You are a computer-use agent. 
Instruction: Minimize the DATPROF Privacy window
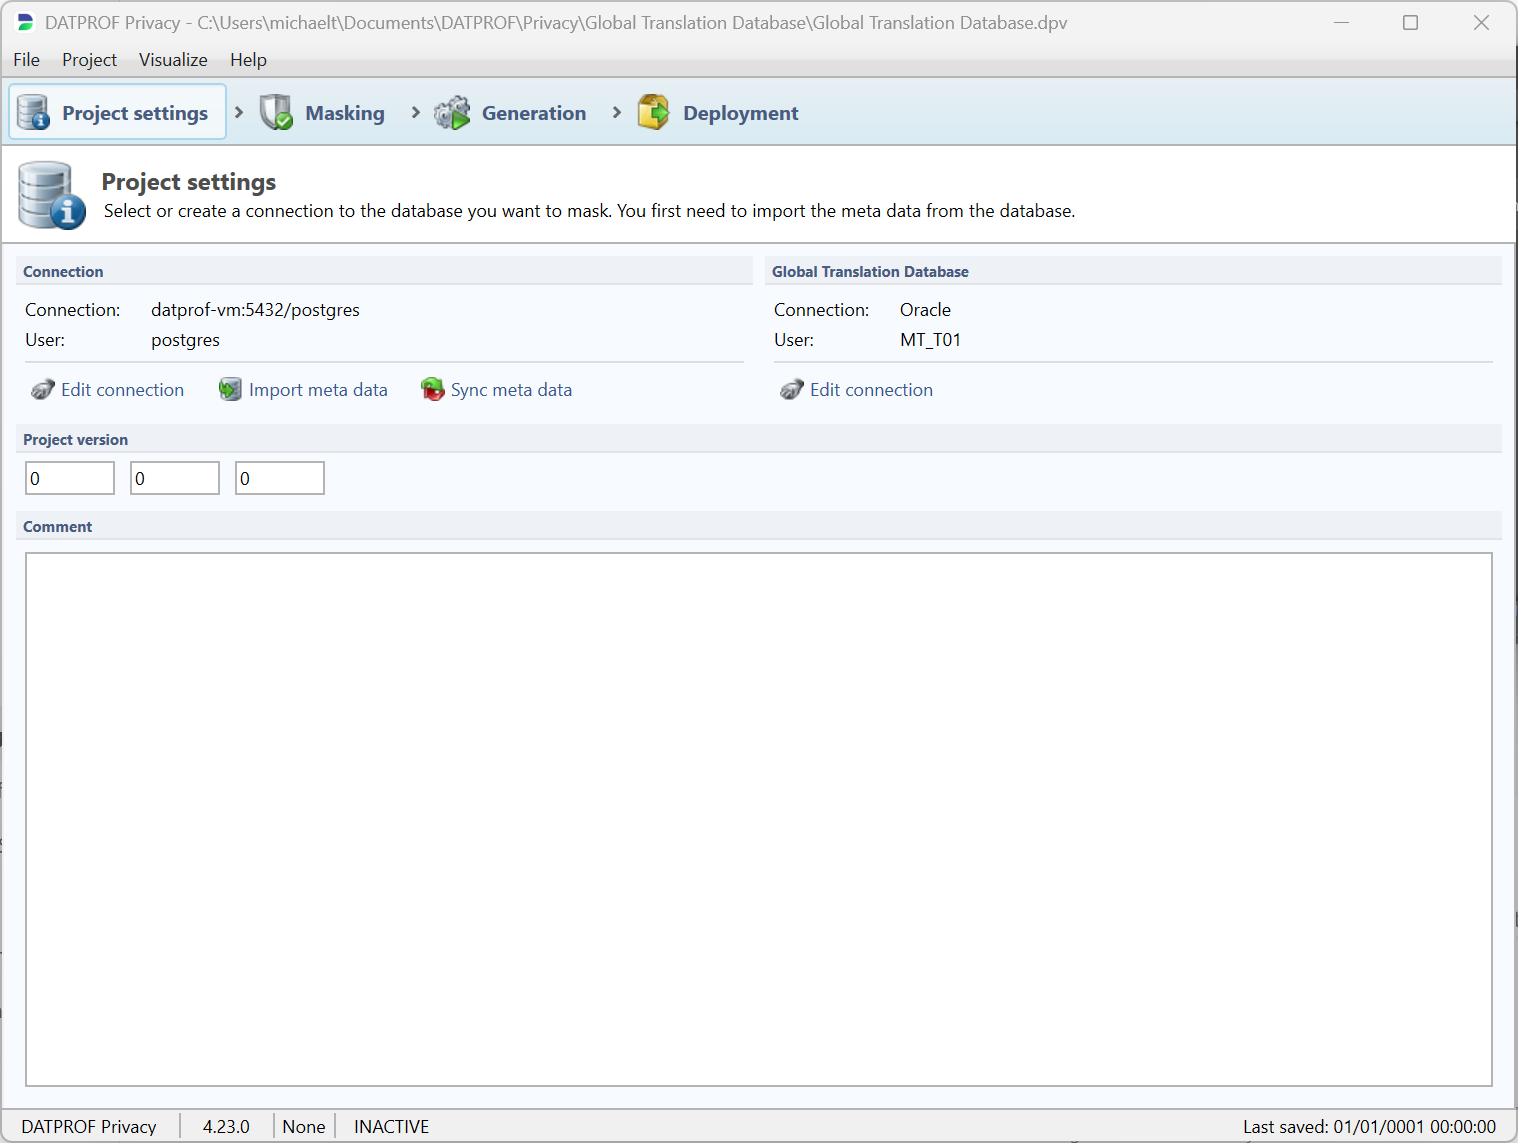click(1342, 22)
